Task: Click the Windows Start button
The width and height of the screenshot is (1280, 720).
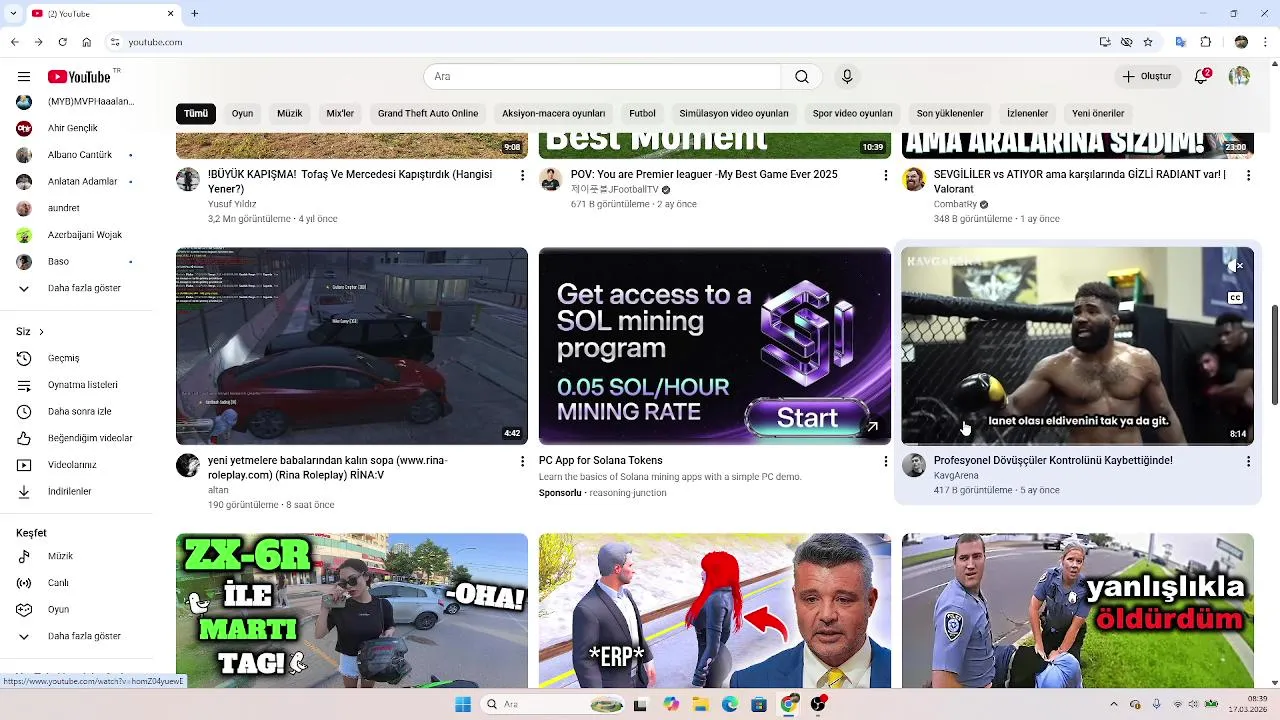Action: 463,704
